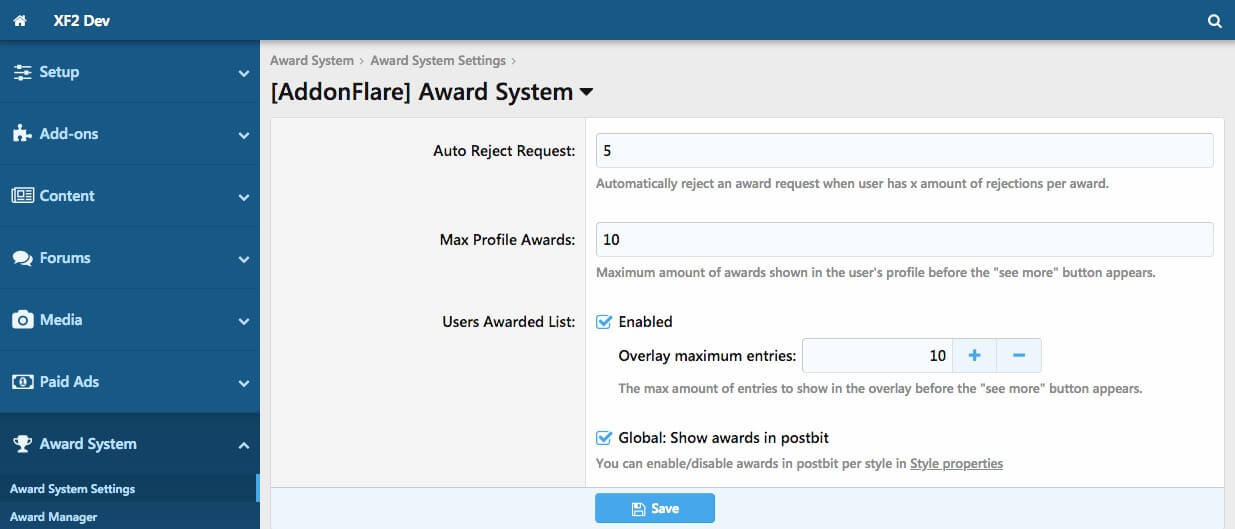Select Award System Settings sidebar item

point(72,489)
